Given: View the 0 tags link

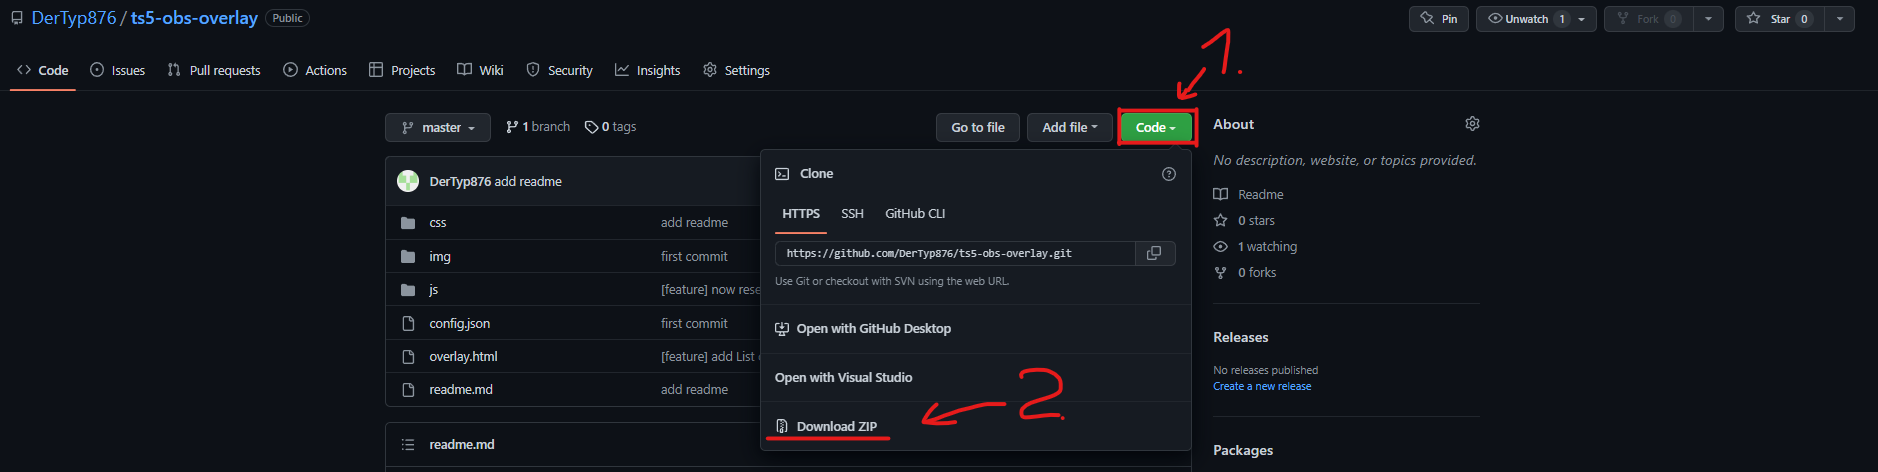Looking at the screenshot, I should tap(610, 127).
